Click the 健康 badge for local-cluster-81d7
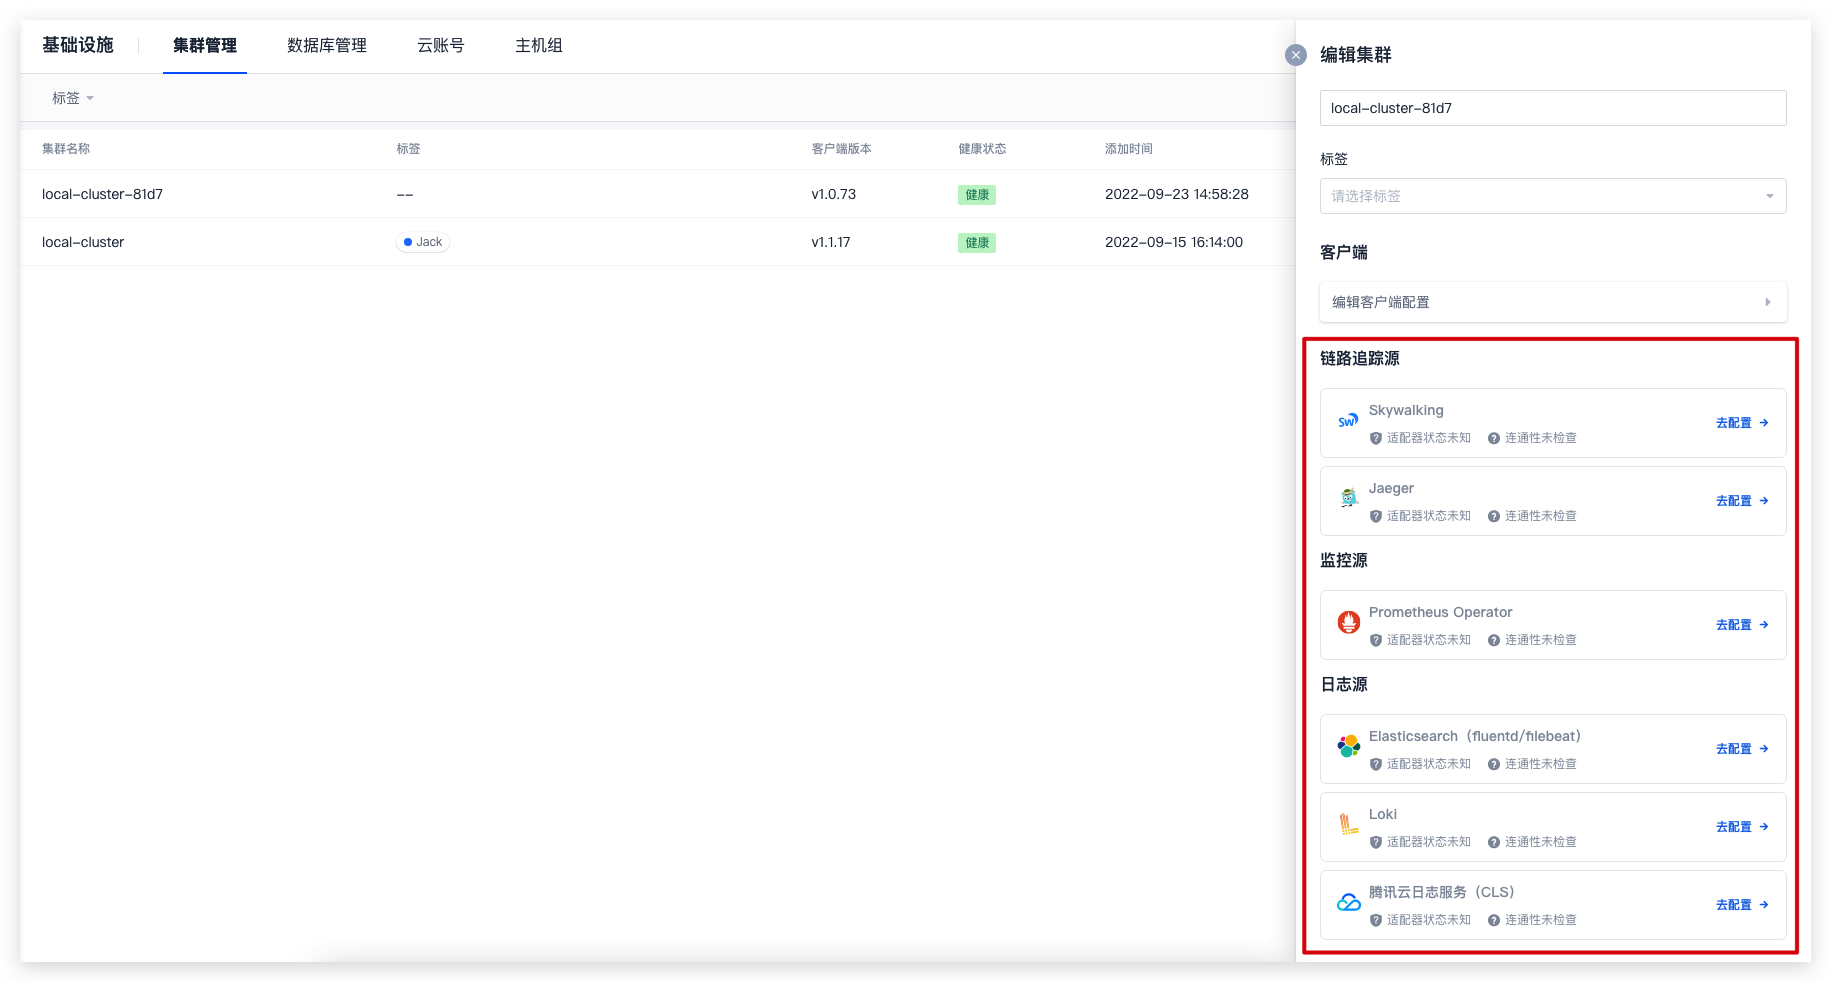This screenshot has width=1831, height=982. coord(977,195)
